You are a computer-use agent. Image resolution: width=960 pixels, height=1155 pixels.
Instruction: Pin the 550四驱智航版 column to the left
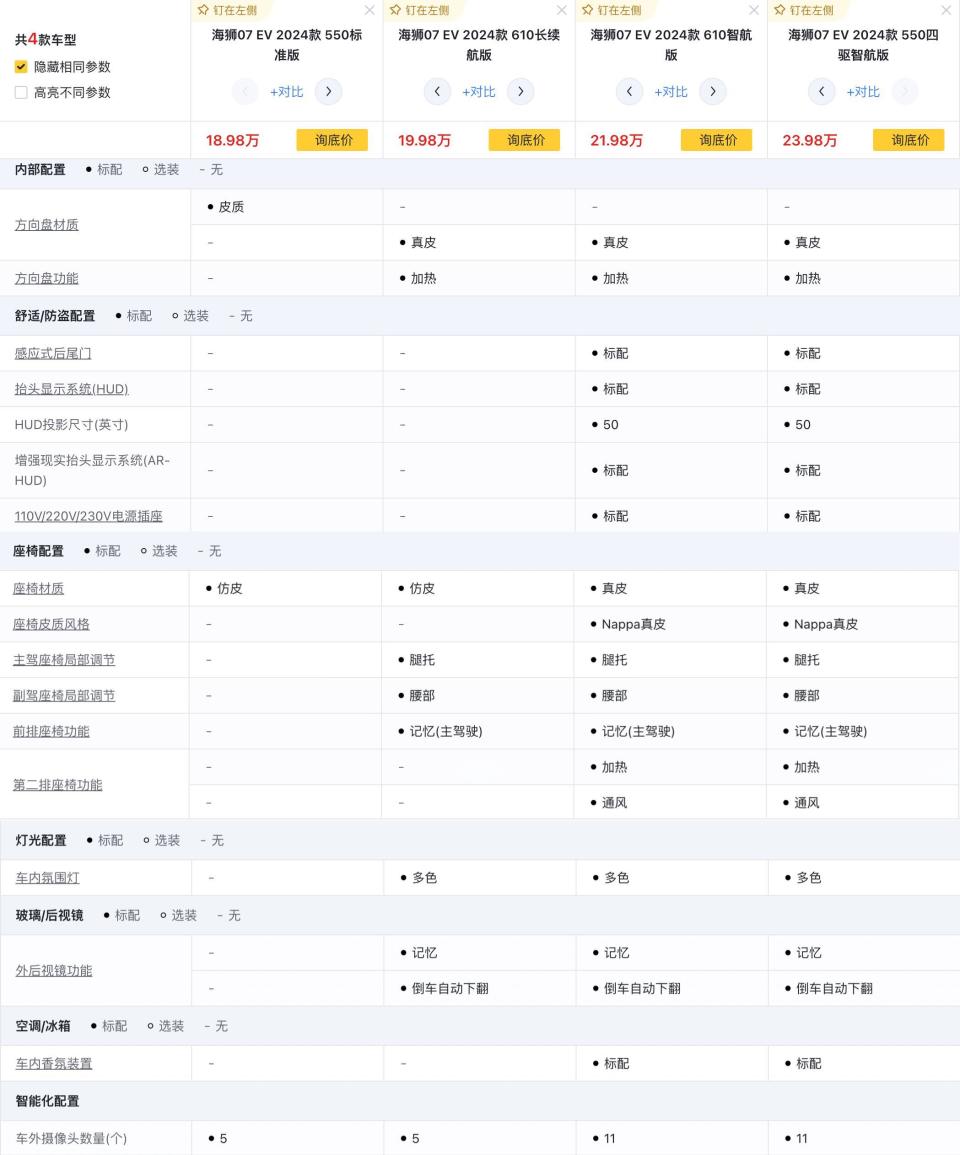click(804, 10)
